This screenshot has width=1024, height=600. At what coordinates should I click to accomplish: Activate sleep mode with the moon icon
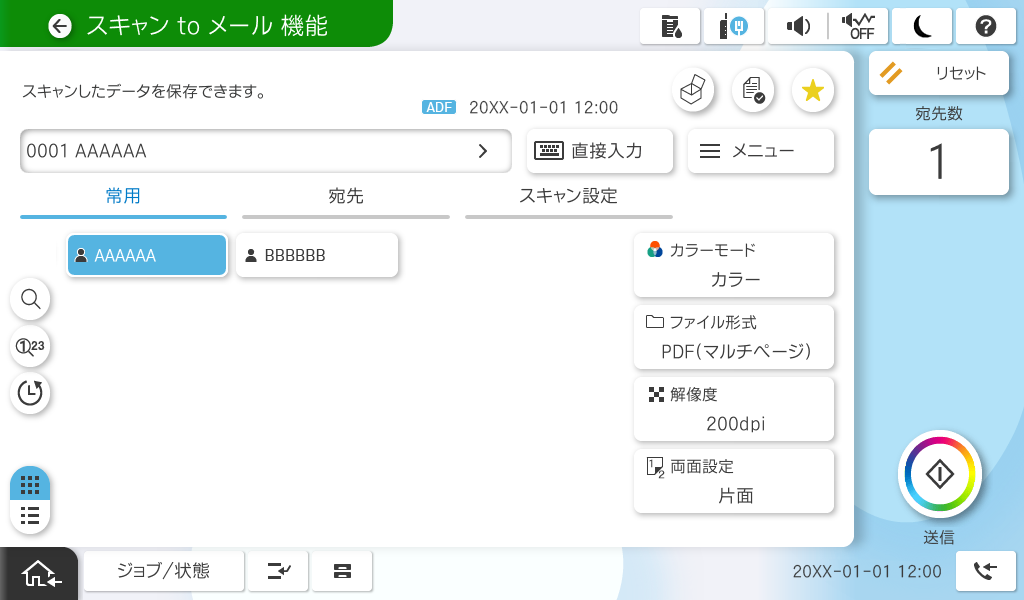click(921, 26)
